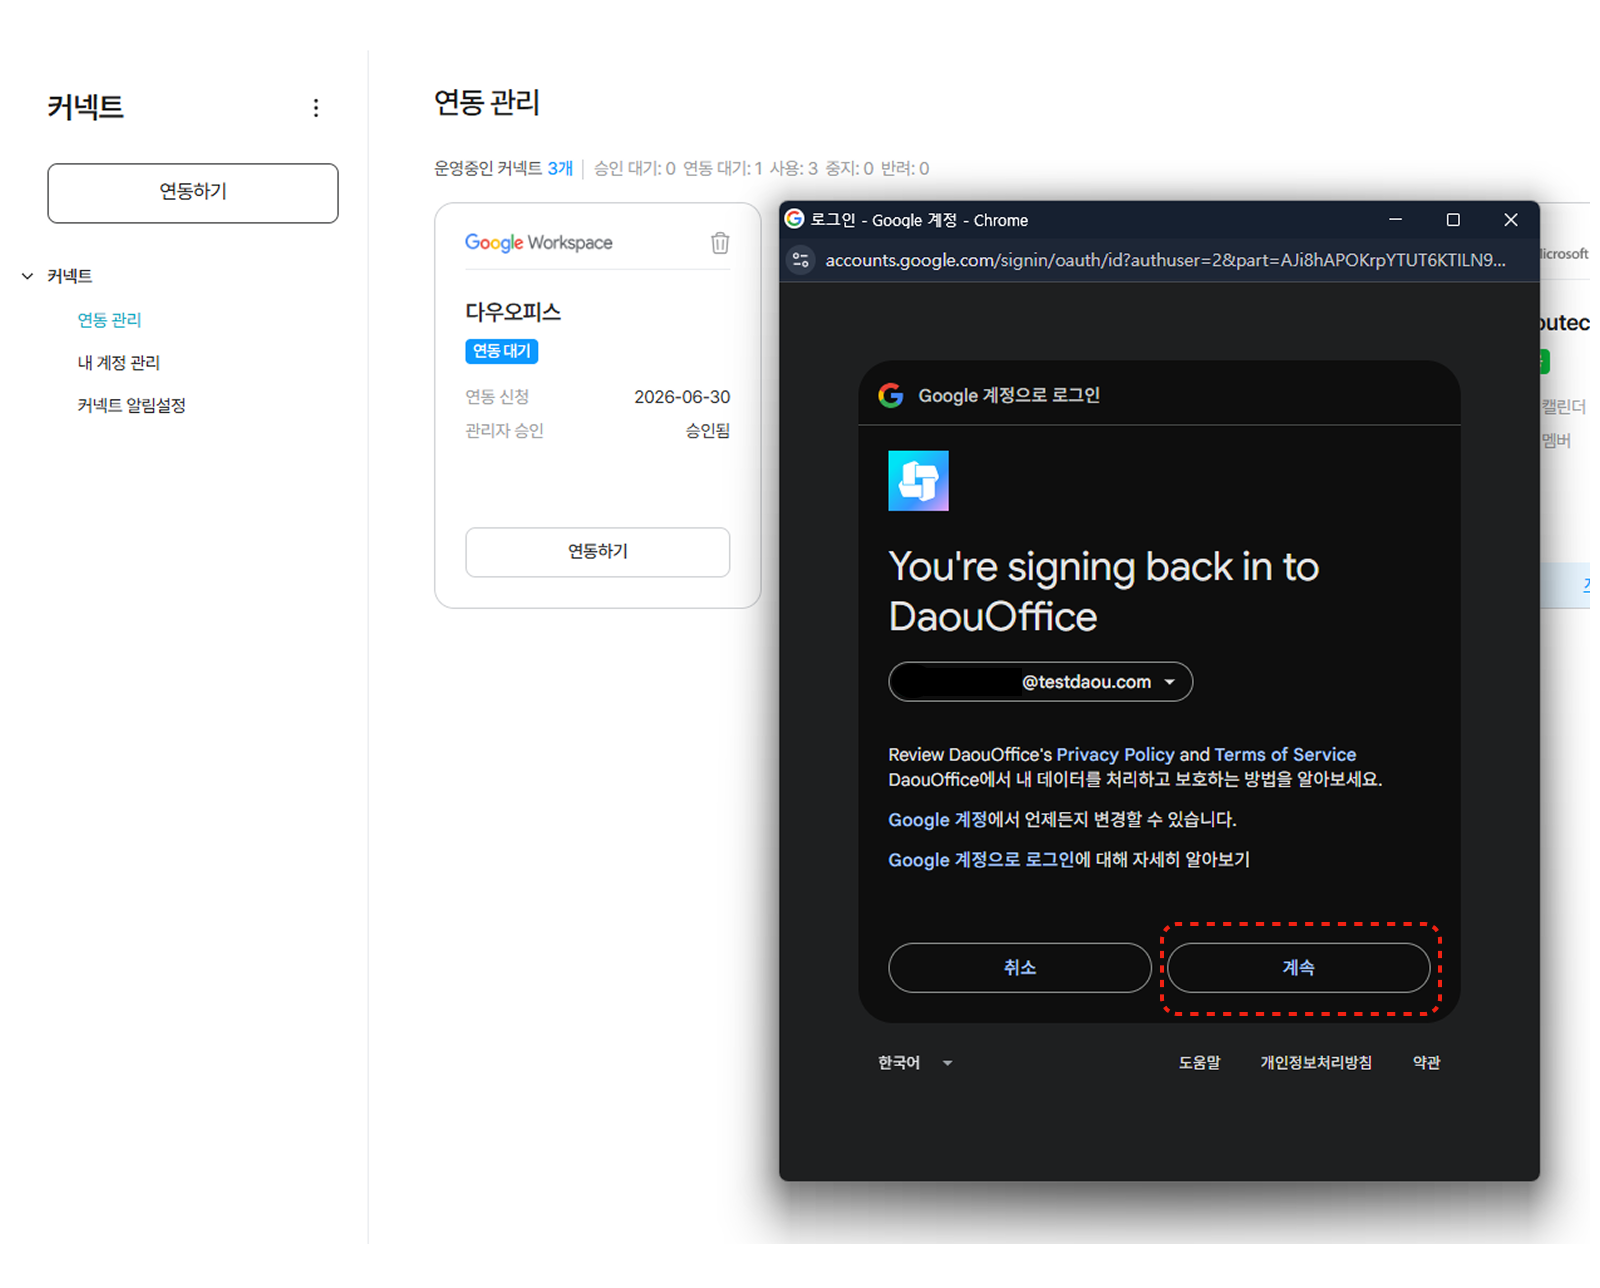
Task: Click the 승인됨 approval status text
Action: point(708,431)
